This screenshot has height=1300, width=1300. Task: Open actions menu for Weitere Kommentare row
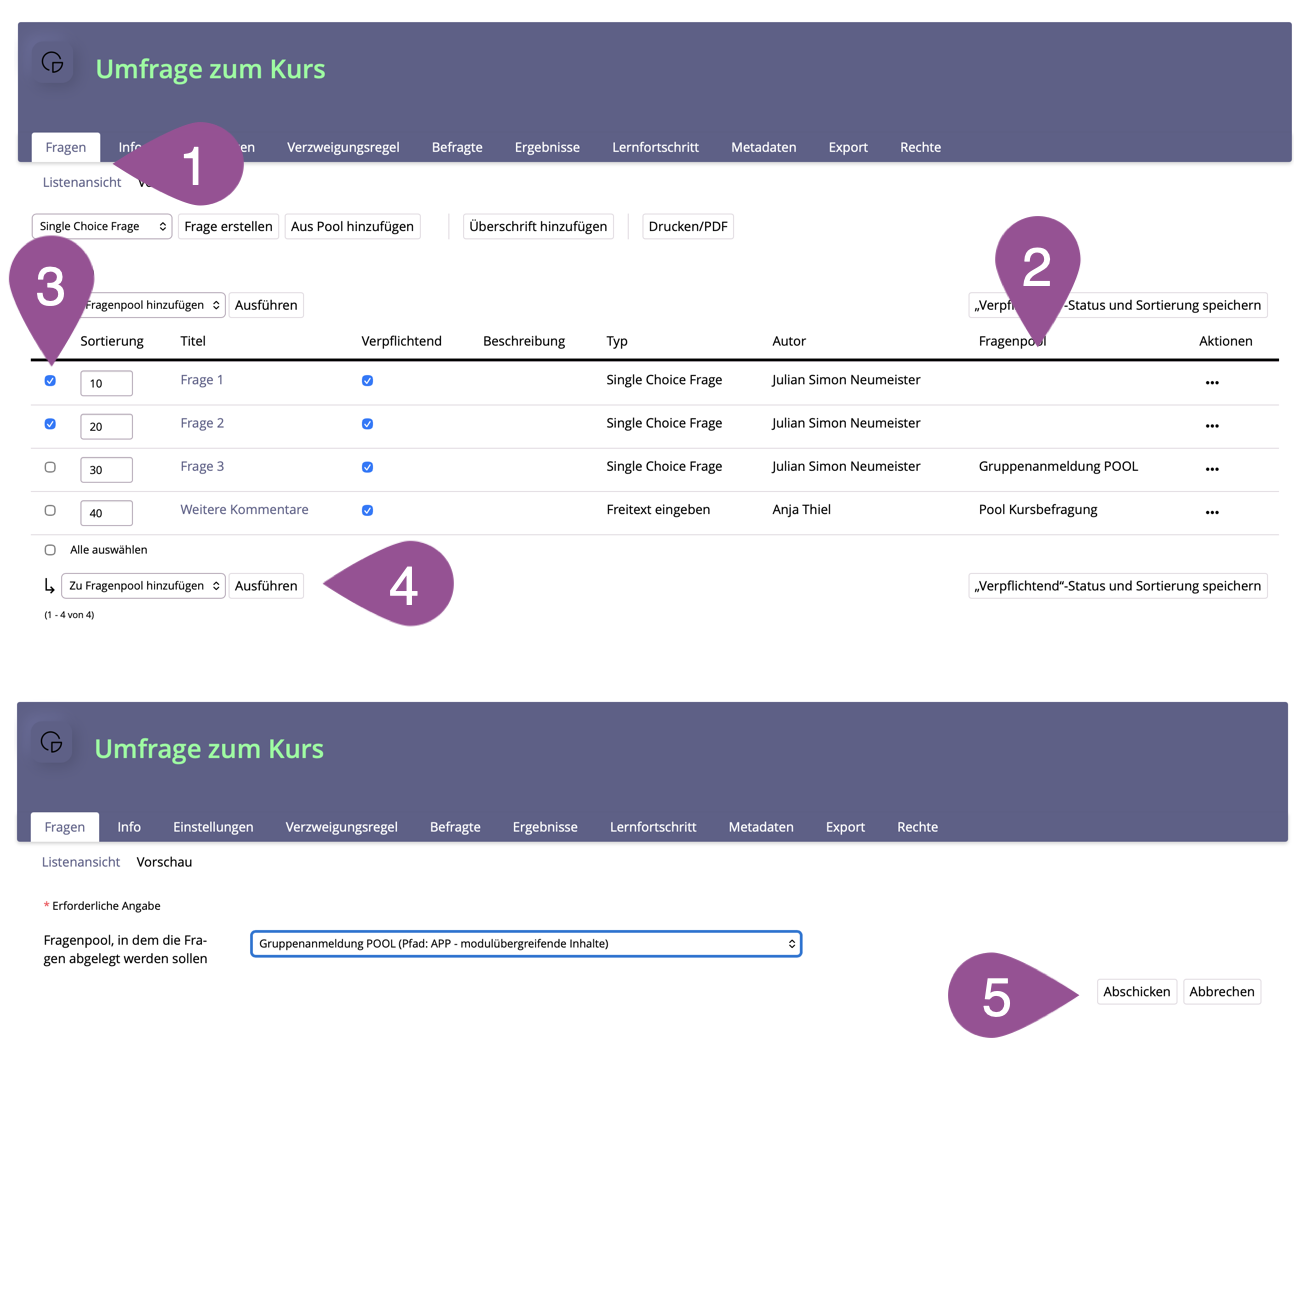[1211, 512]
